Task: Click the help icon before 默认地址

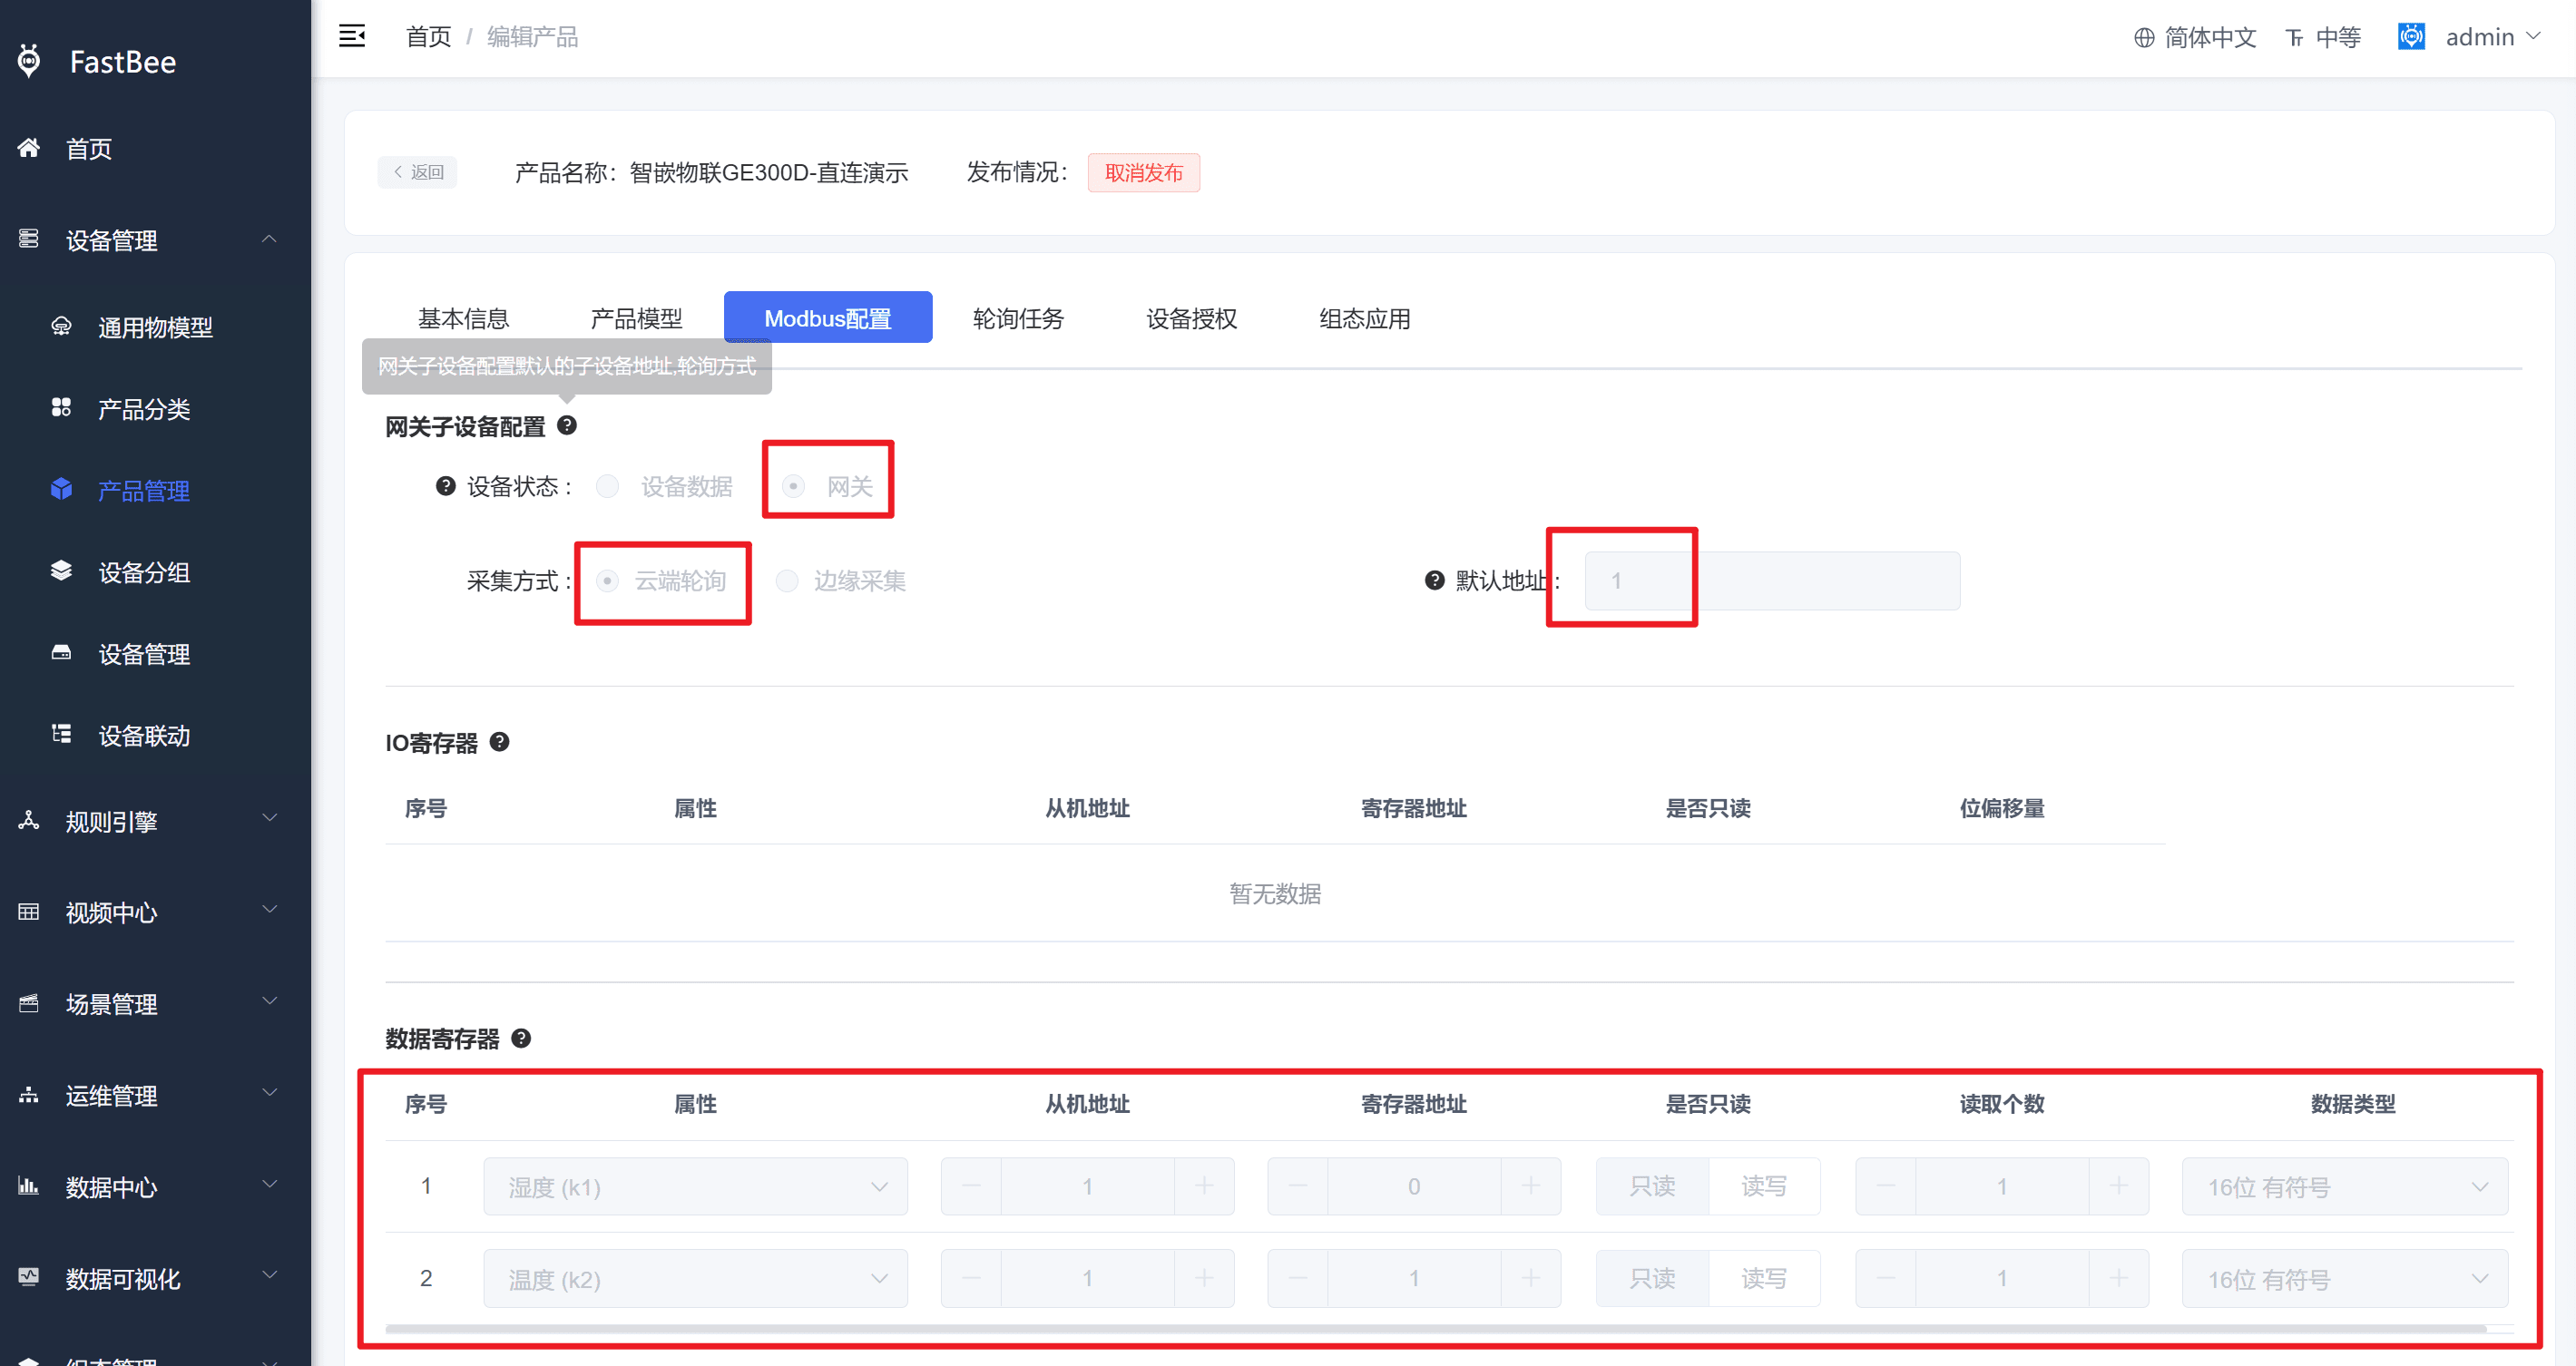Action: tap(1435, 580)
